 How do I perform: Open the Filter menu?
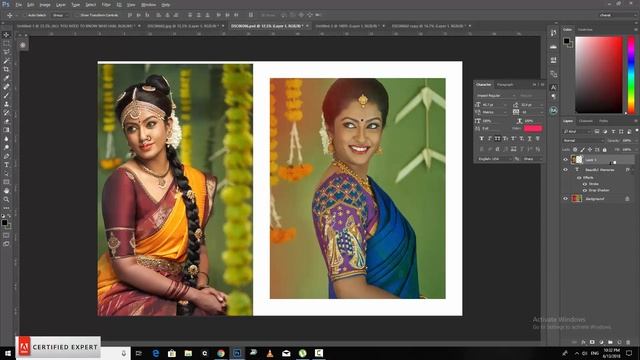pyautogui.click(x=106, y=5)
